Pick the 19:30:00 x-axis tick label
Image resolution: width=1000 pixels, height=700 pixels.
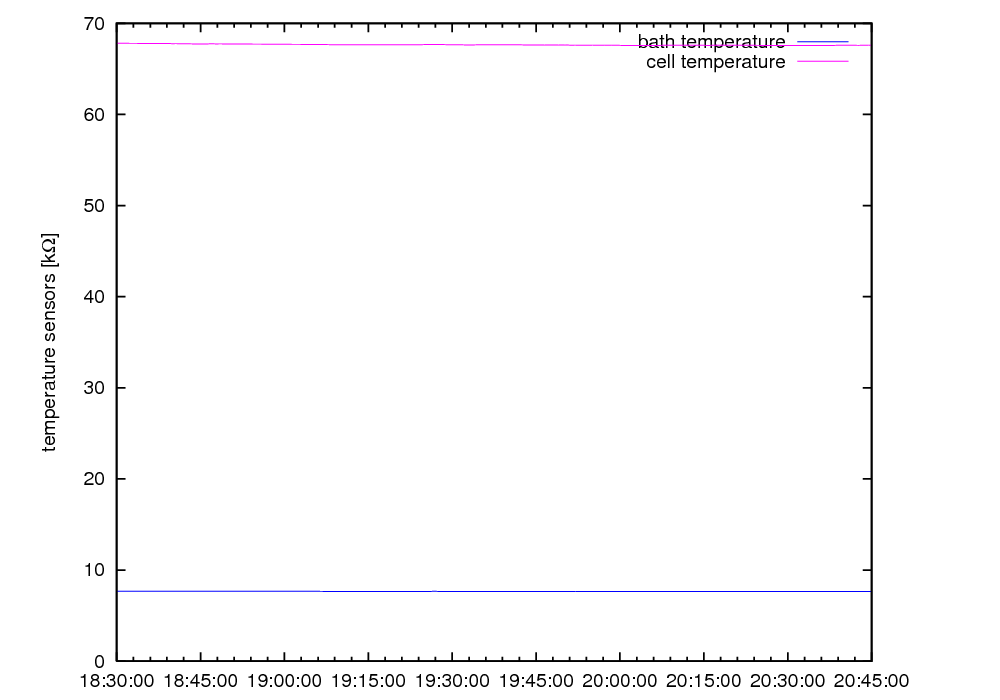click(452, 681)
